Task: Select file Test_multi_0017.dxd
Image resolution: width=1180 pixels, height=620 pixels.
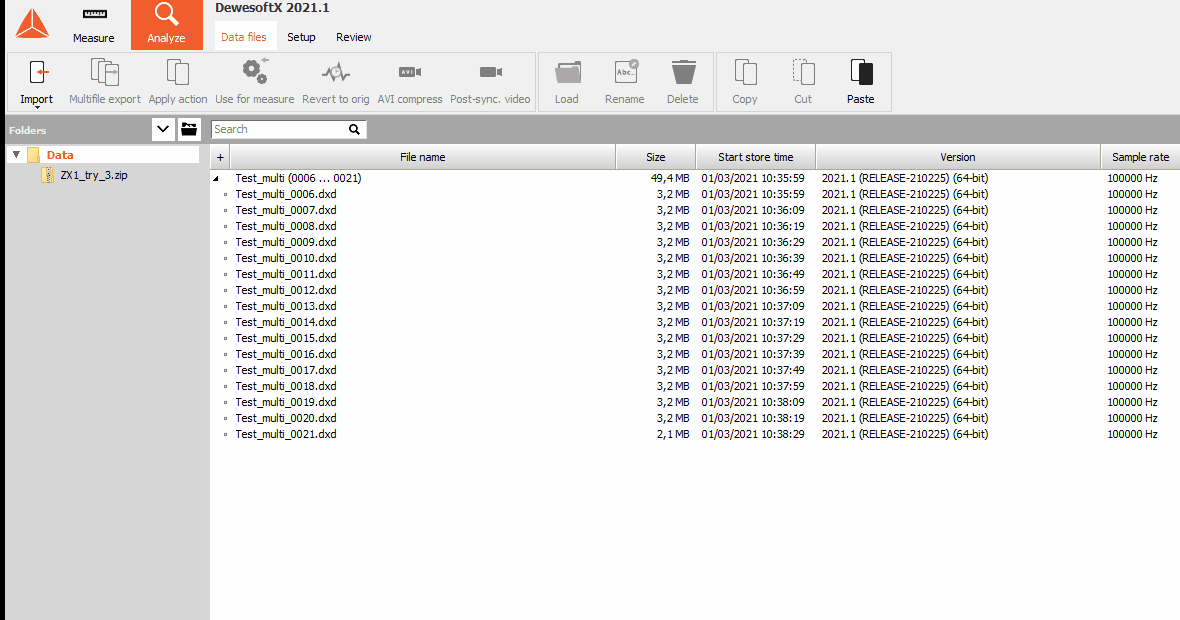Action: [286, 370]
